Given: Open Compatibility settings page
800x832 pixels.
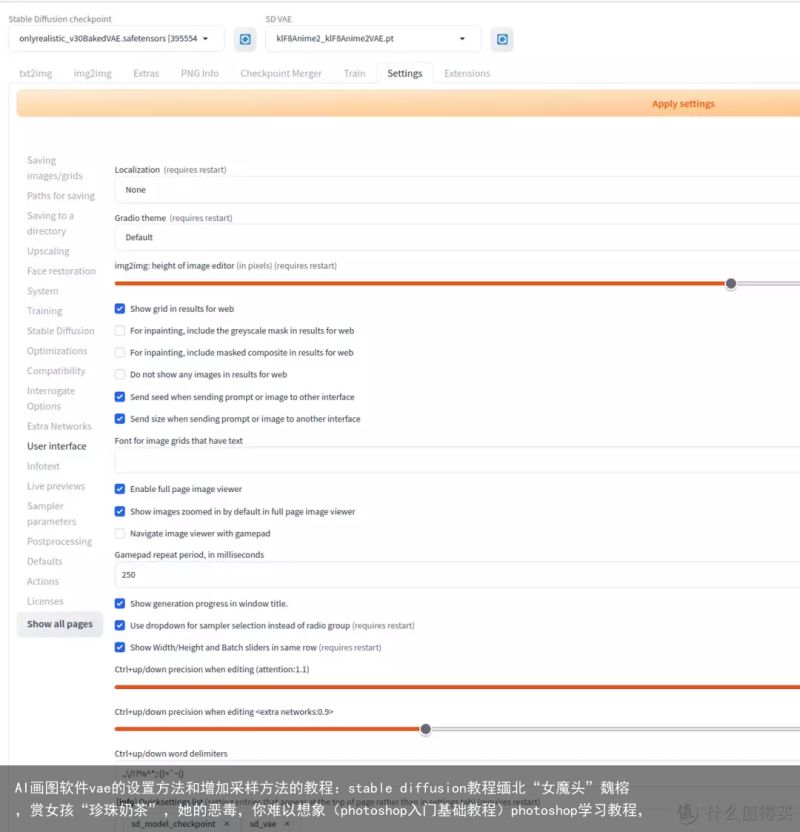Looking at the screenshot, I should [56, 371].
